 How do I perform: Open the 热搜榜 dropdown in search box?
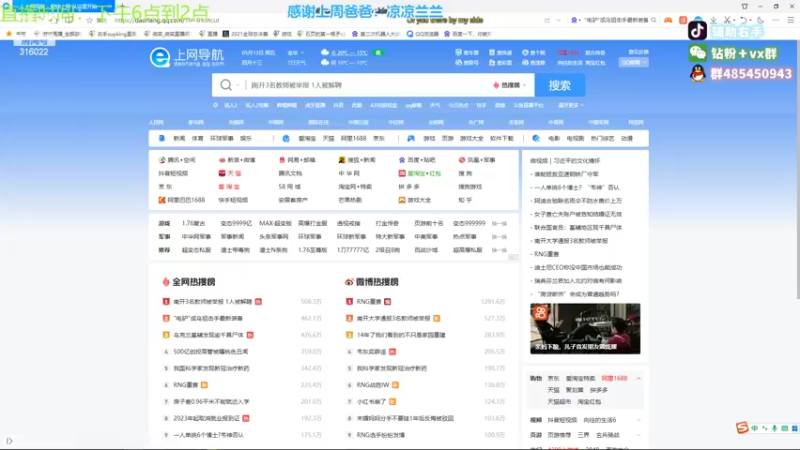click(510, 85)
